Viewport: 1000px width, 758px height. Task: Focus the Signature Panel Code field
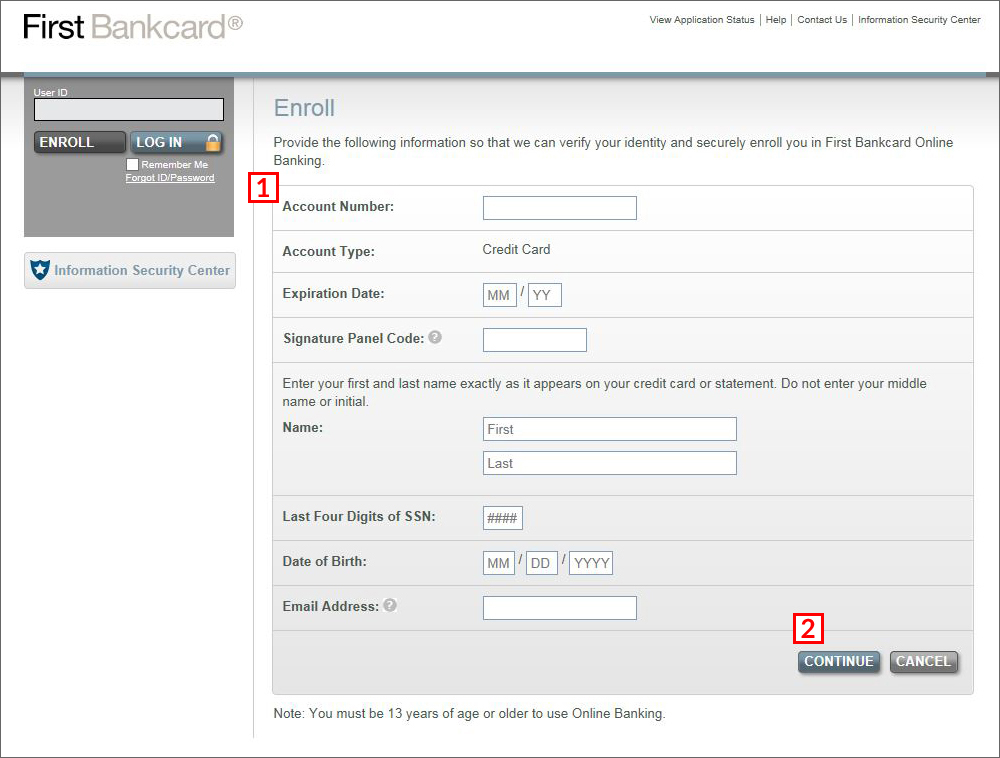(x=534, y=340)
